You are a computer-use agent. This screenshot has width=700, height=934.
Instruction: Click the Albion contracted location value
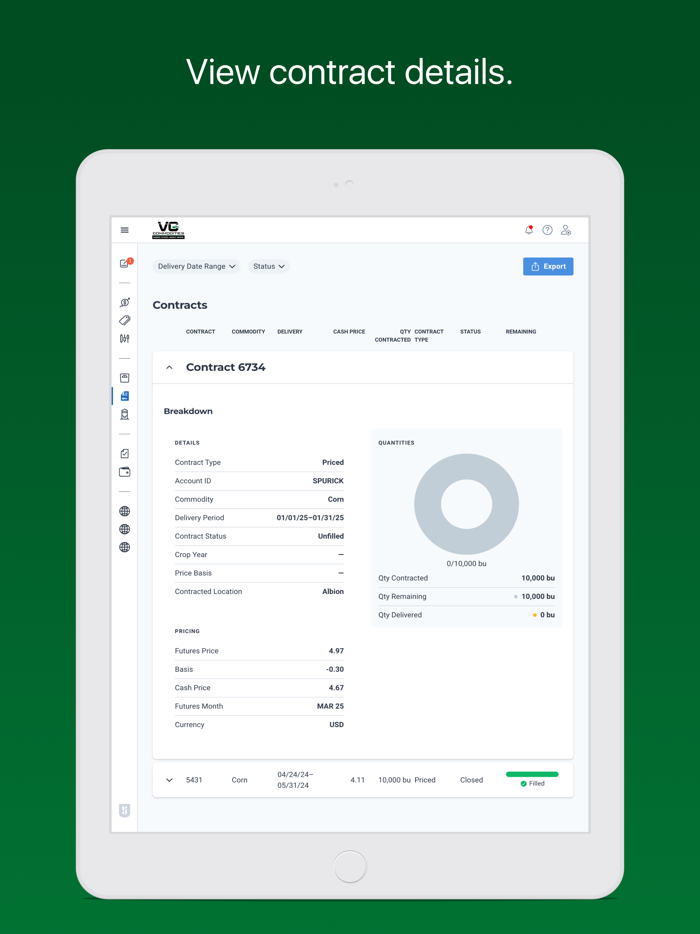tap(333, 591)
